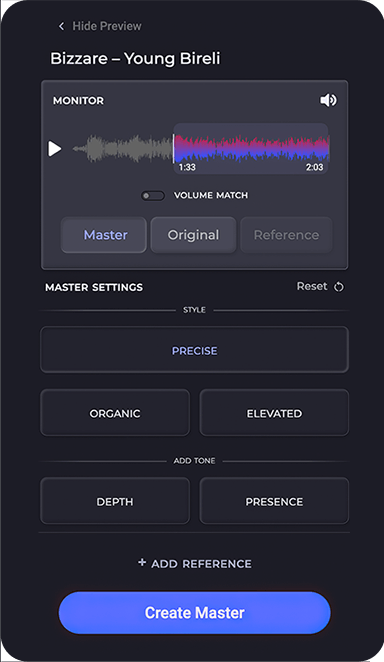Toggle the Volume Match switch
Viewport: 384px width, 662px height.
click(153, 196)
